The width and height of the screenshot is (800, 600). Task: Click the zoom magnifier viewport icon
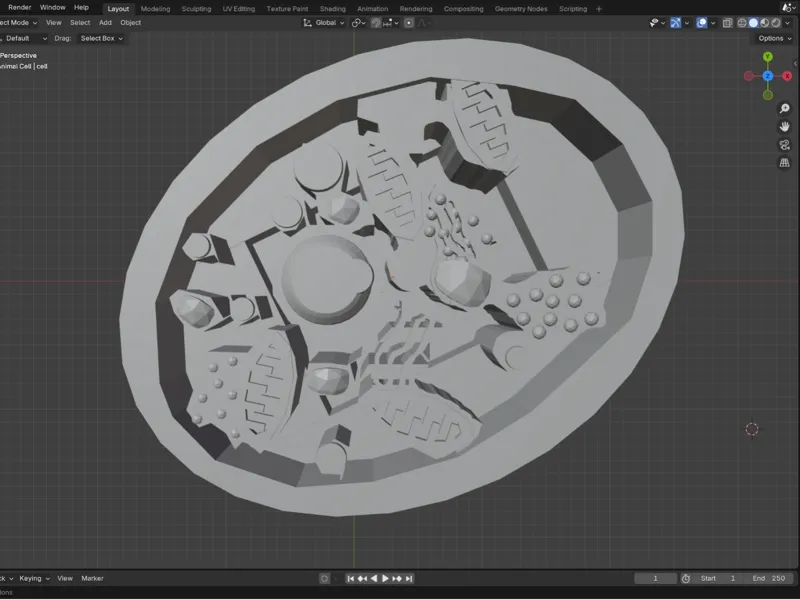coord(784,108)
